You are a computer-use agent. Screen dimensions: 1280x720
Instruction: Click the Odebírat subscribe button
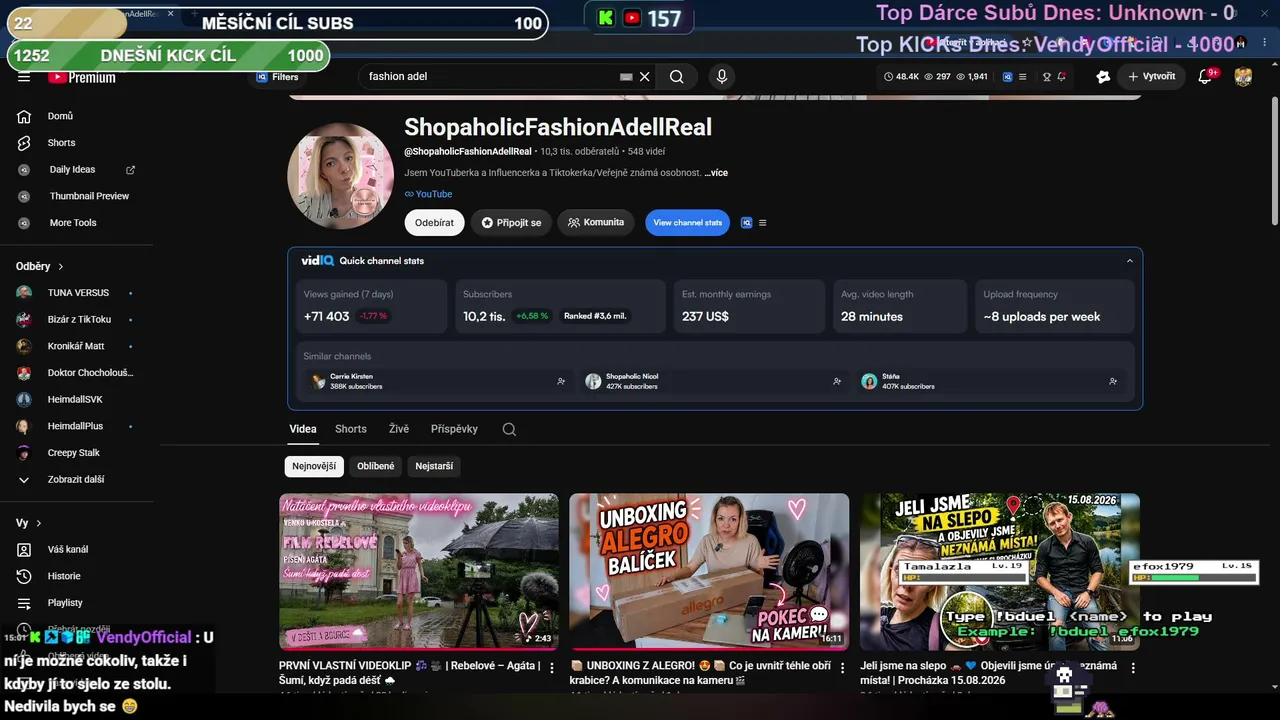[434, 223]
